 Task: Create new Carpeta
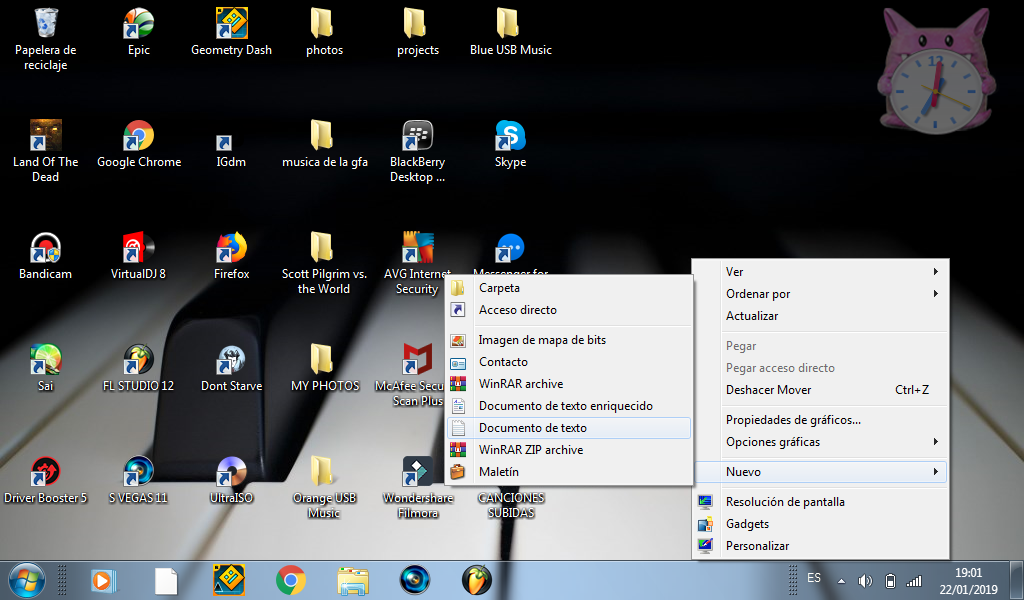tap(569, 288)
